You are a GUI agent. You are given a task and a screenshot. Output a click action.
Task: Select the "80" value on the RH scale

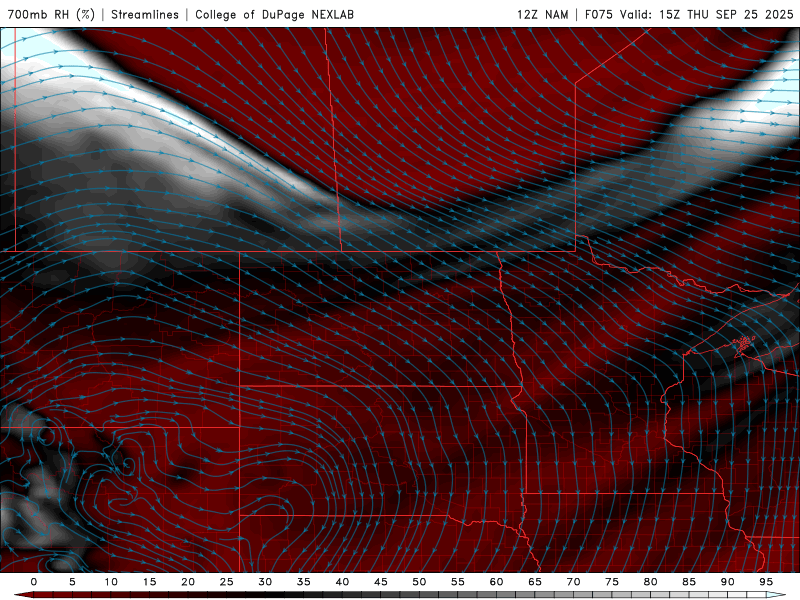coord(651,582)
